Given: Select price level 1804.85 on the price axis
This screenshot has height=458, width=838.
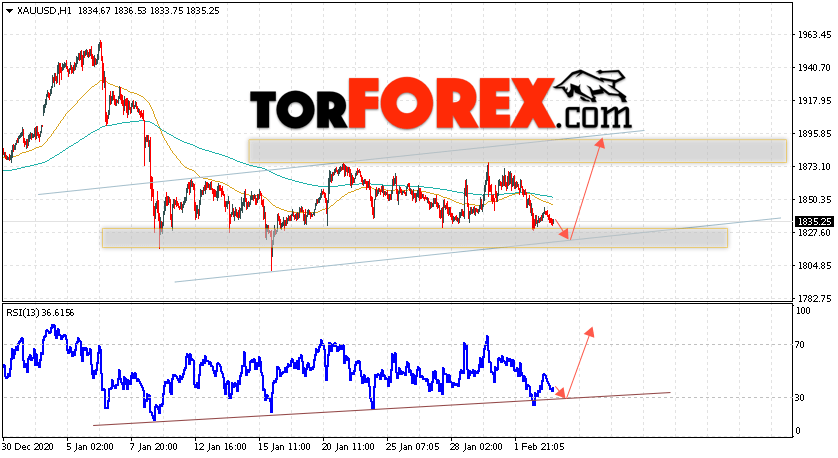Looking at the screenshot, I should coord(814,266).
